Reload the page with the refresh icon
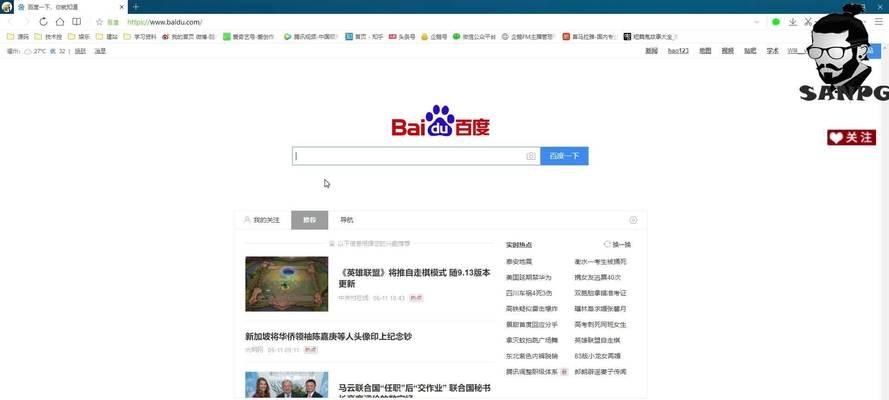 [43, 22]
